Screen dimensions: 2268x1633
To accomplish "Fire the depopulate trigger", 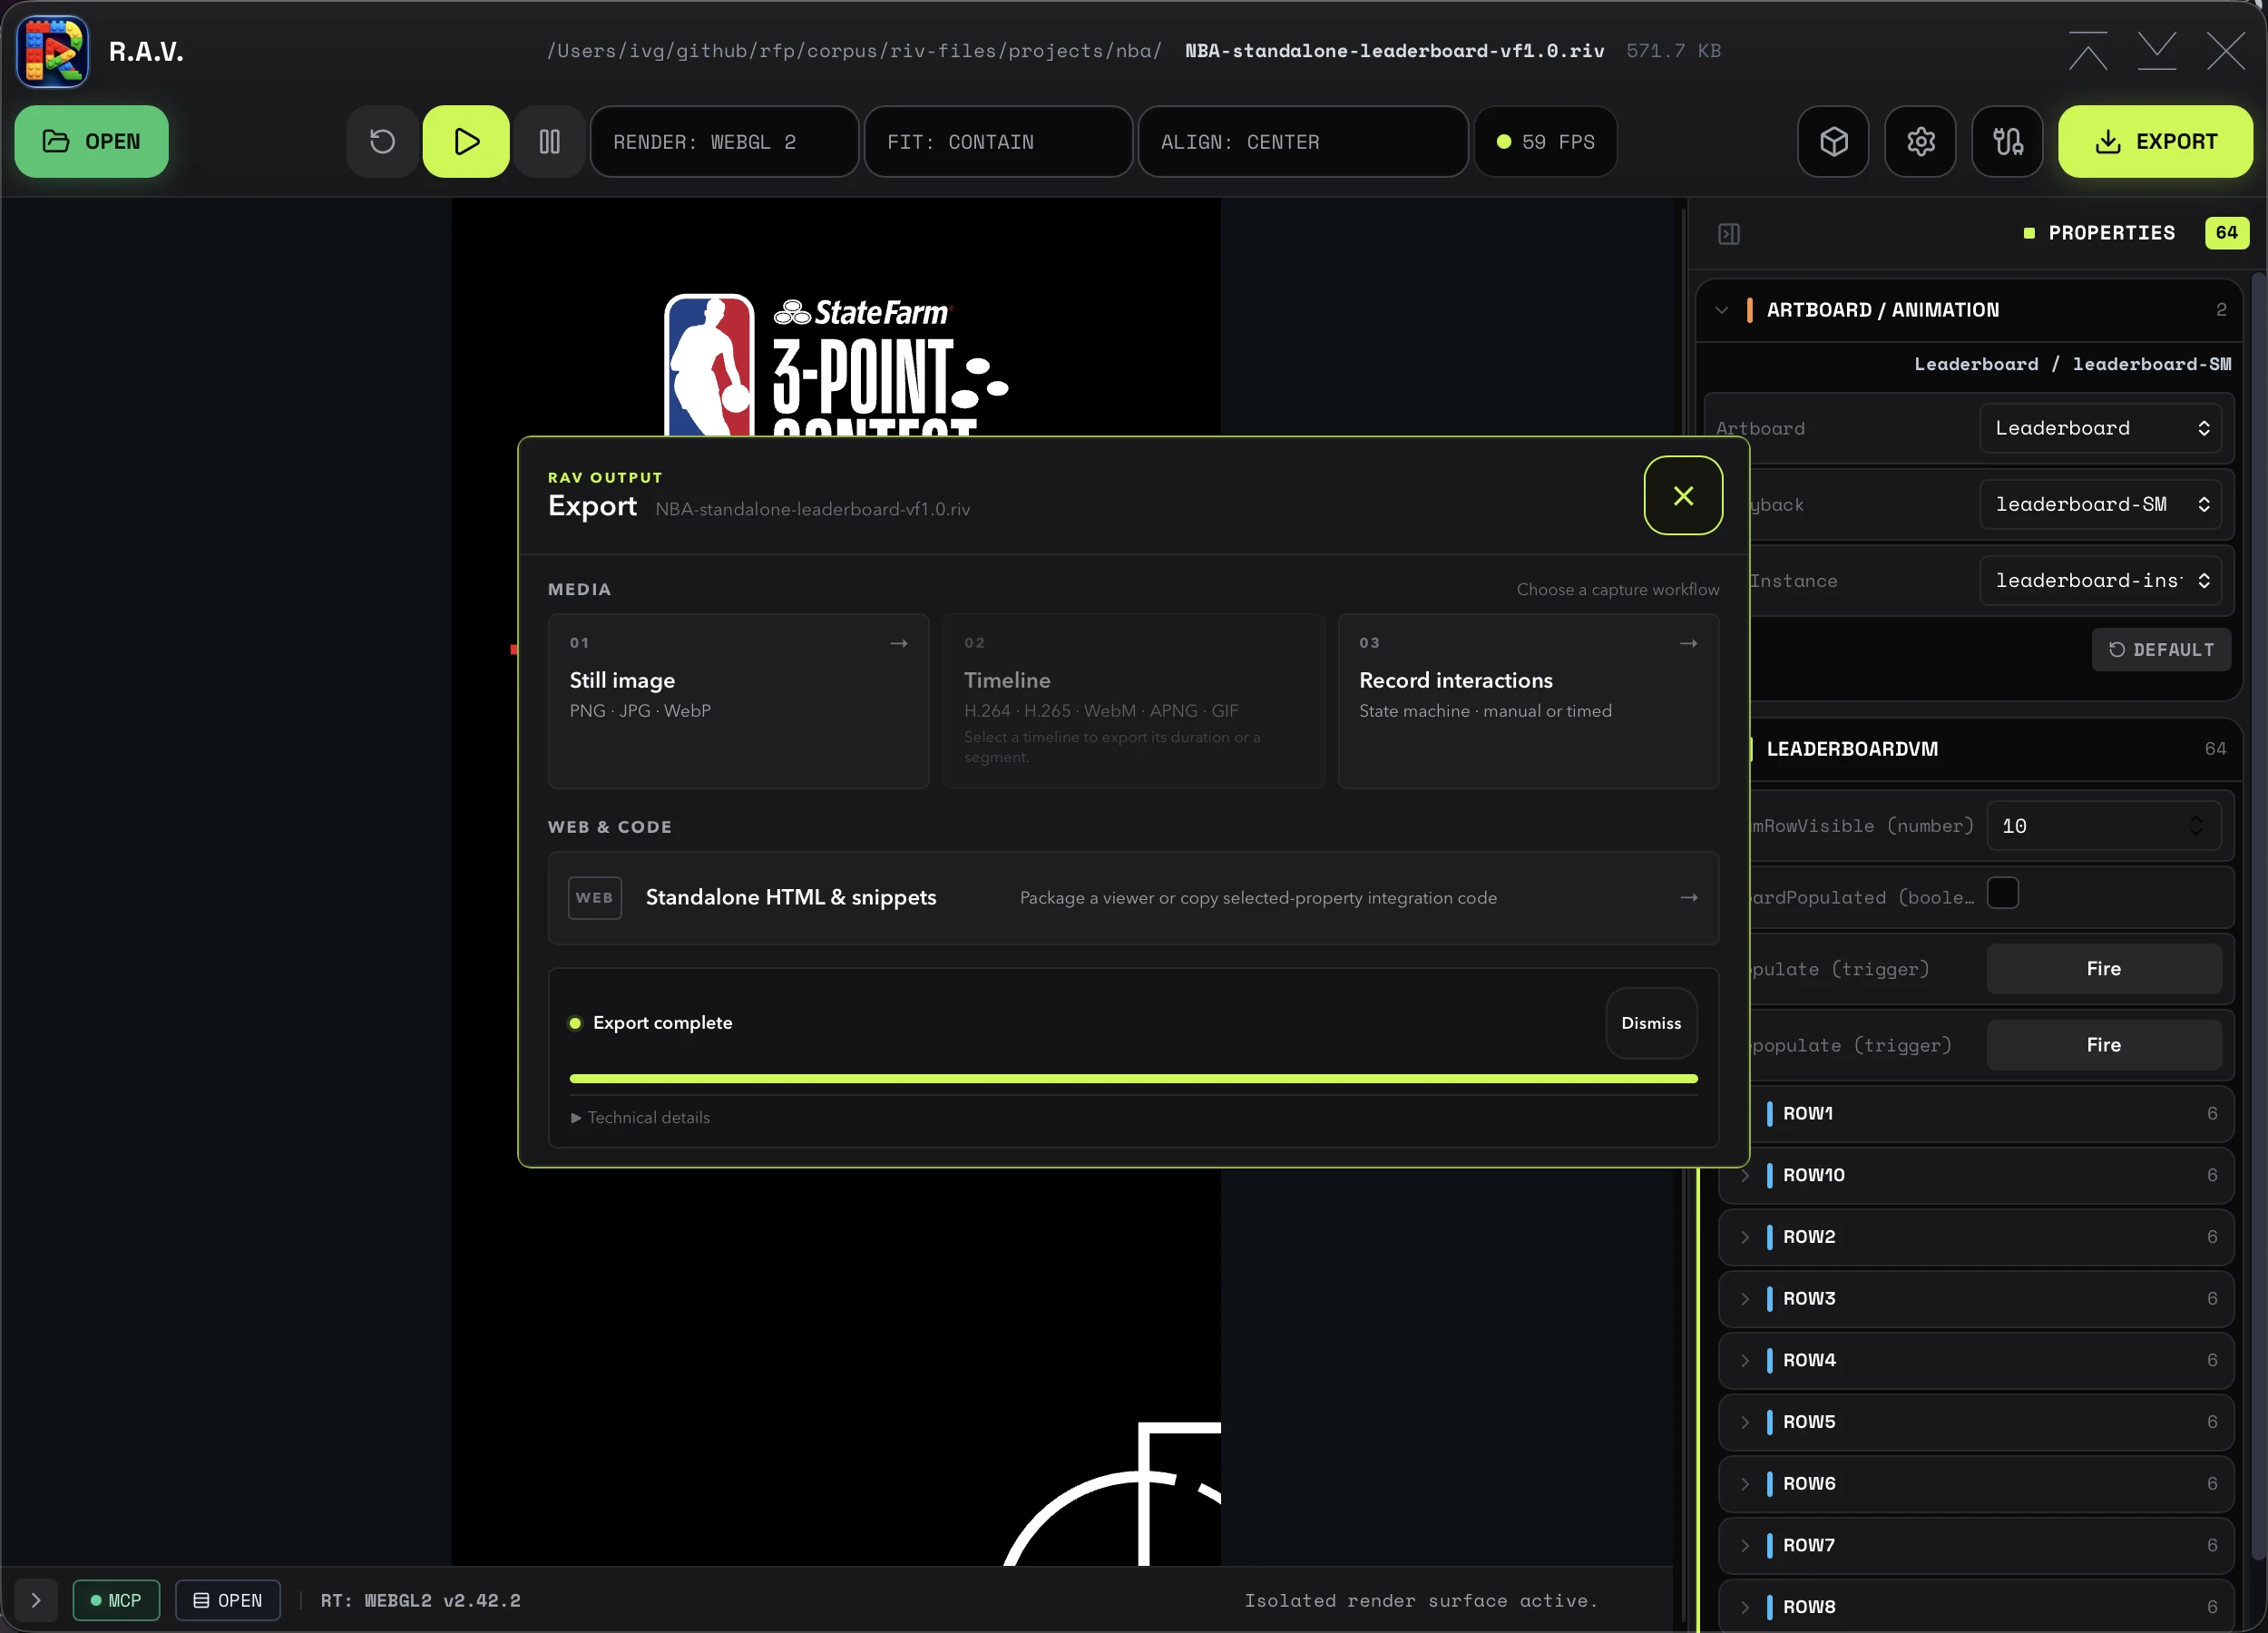I will click(2104, 1045).
